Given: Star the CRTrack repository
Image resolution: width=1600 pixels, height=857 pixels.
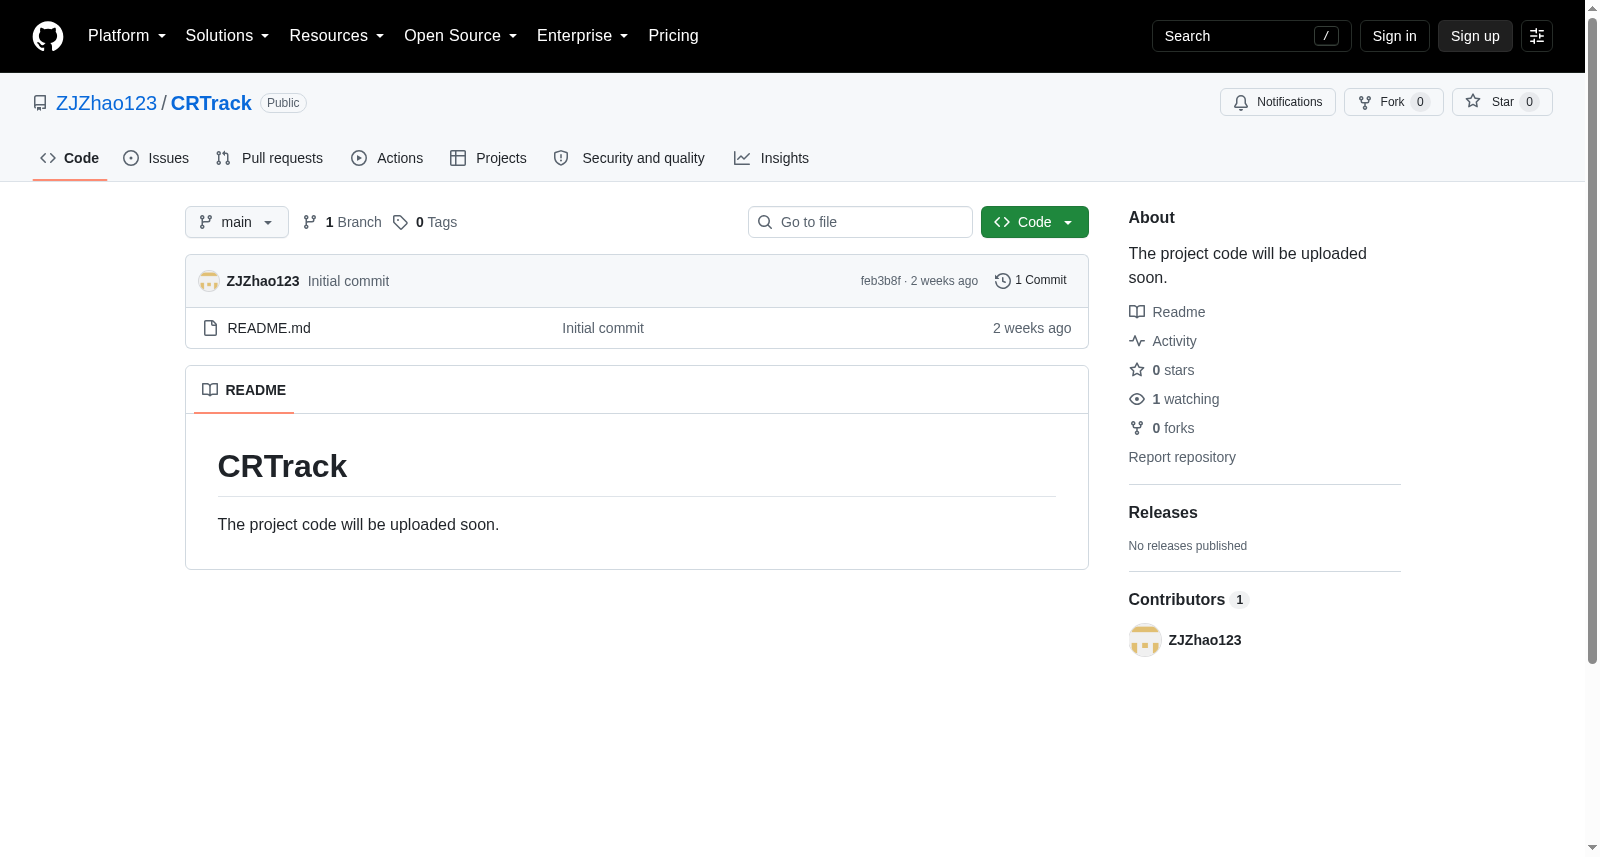Looking at the screenshot, I should click(x=1501, y=102).
